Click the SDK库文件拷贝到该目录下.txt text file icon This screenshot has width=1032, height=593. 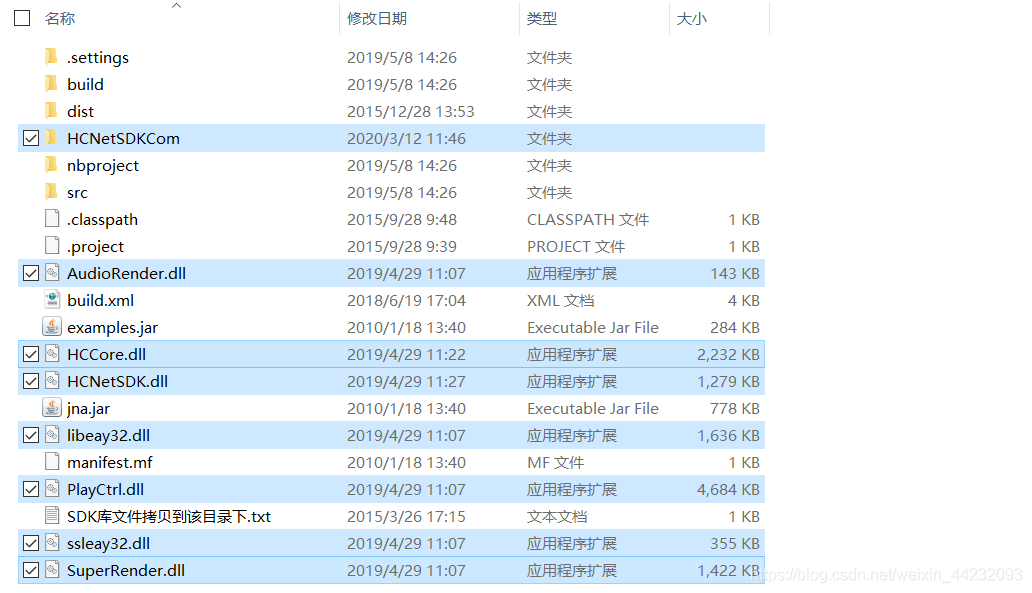[52, 515]
